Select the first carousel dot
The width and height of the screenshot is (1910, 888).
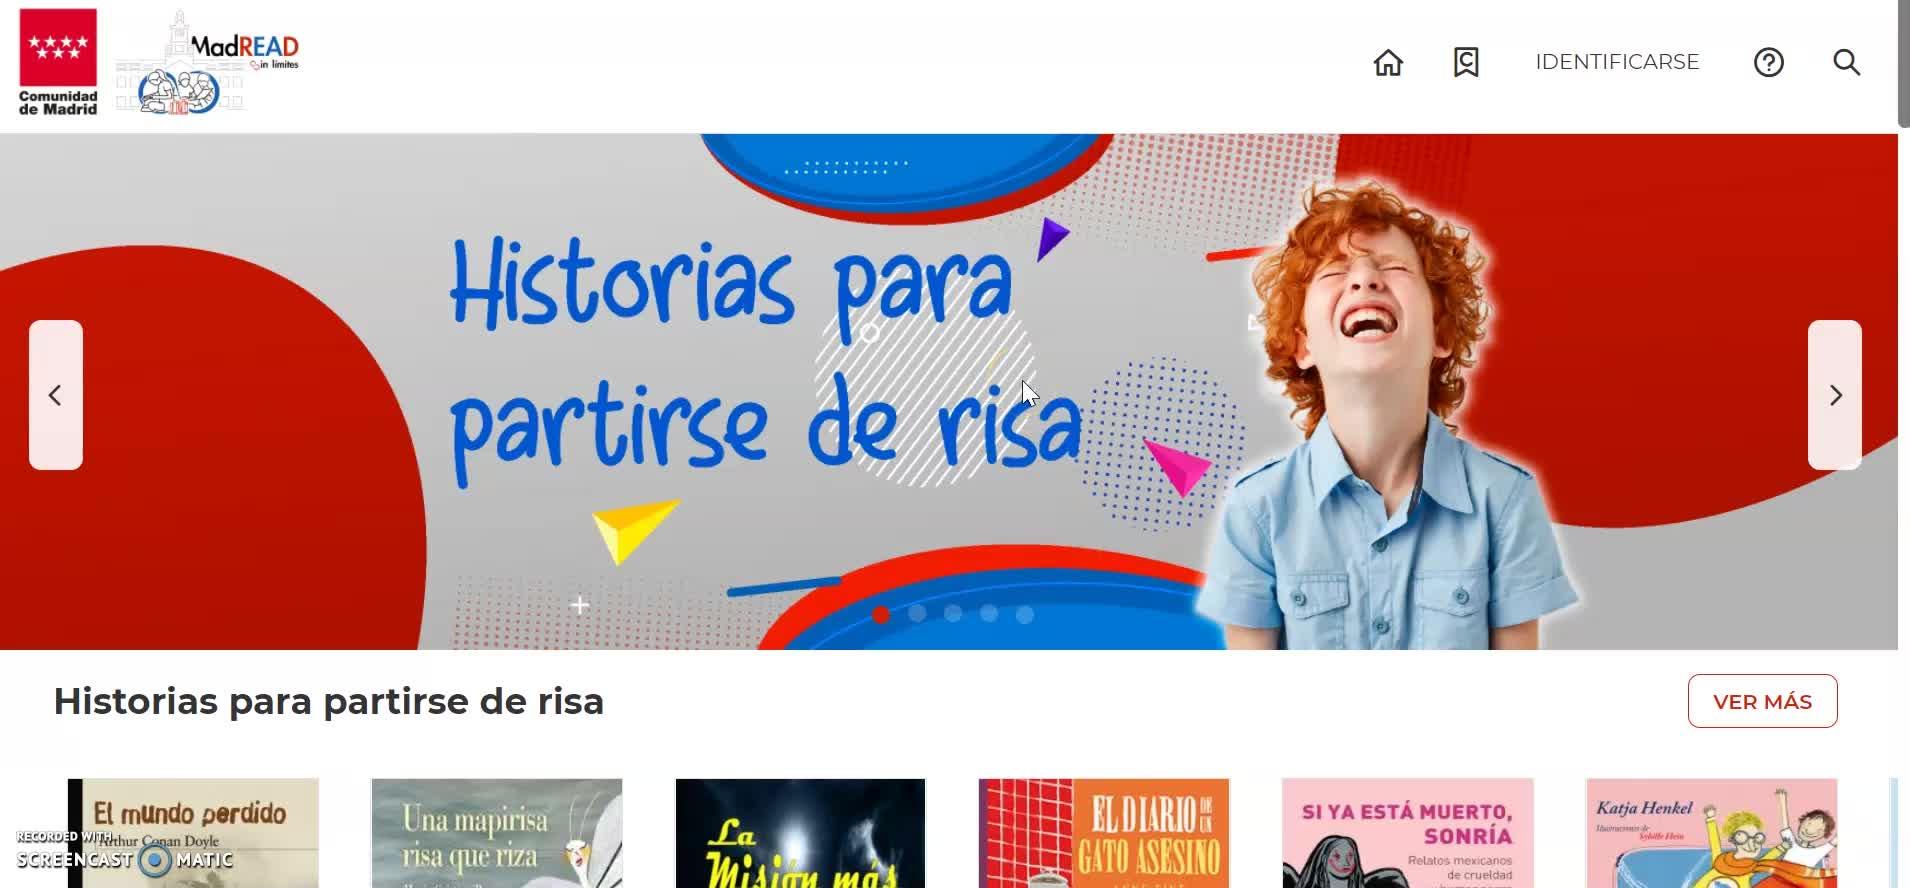pyautogui.click(x=881, y=615)
